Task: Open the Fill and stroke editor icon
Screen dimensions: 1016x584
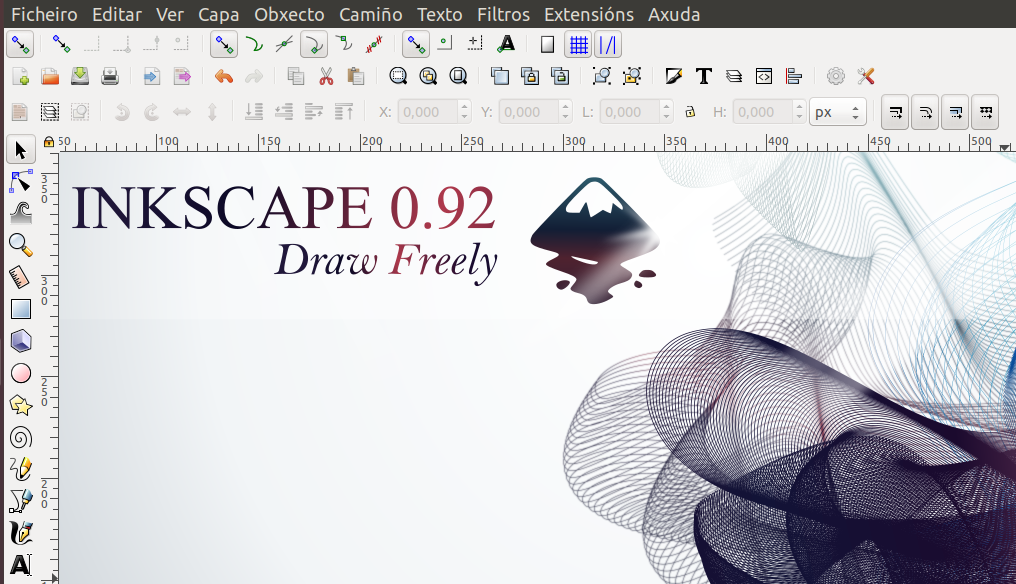Action: [671, 76]
